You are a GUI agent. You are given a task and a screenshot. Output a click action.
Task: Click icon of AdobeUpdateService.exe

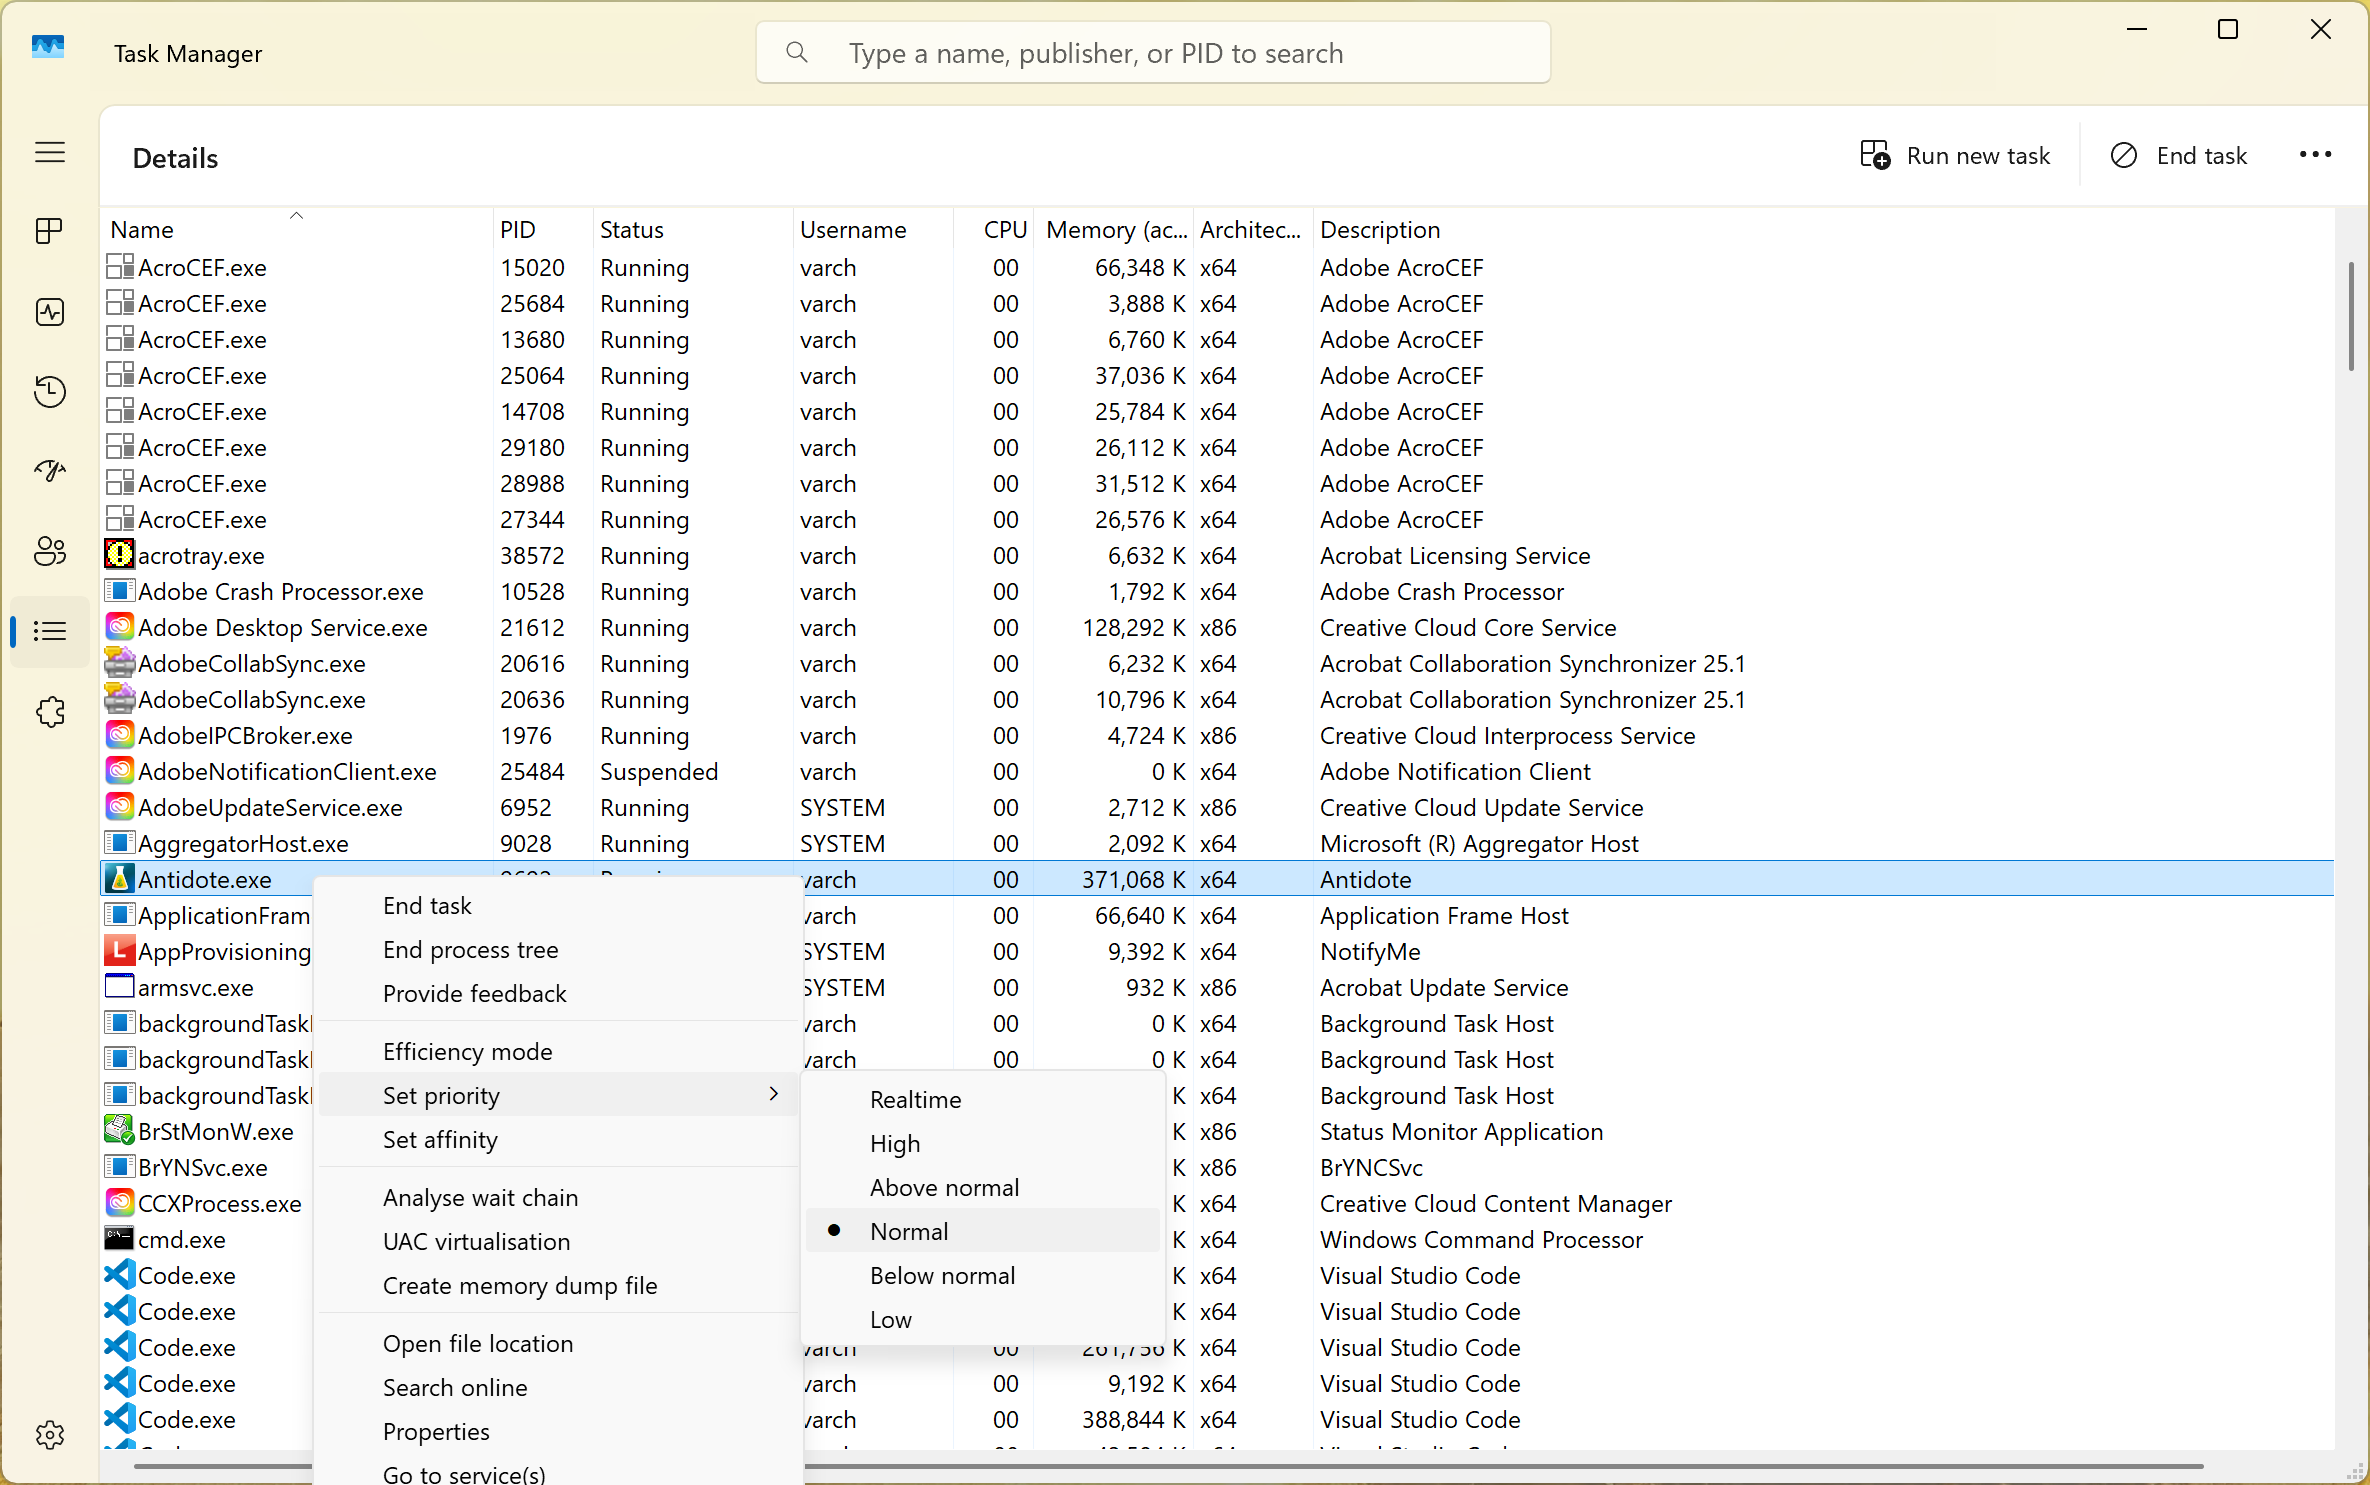coord(119,806)
